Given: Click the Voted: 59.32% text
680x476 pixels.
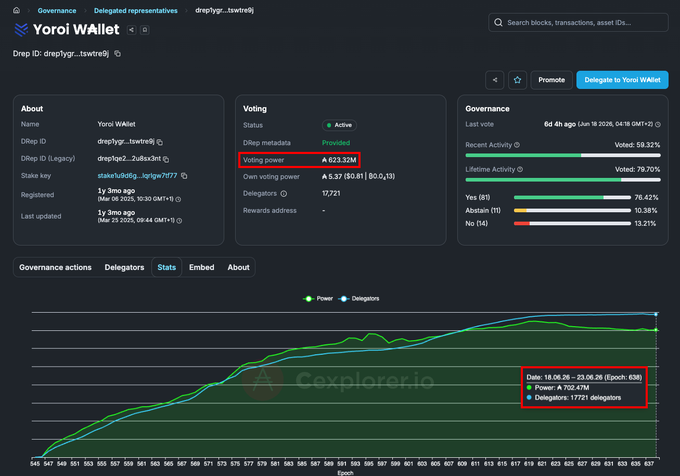Looking at the screenshot, I should (x=637, y=145).
